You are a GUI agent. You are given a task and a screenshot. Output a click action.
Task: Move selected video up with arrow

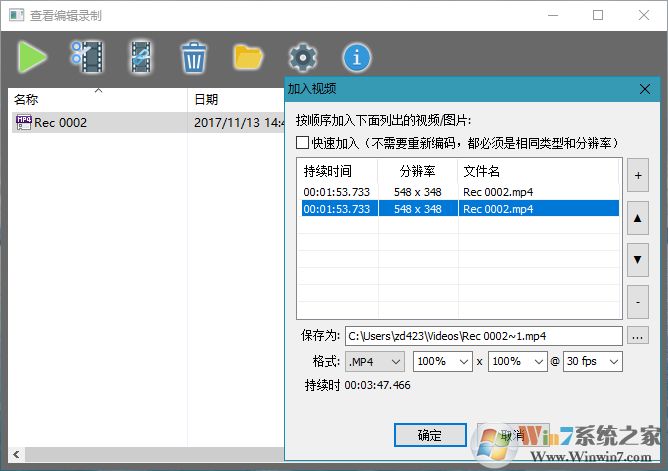638,216
